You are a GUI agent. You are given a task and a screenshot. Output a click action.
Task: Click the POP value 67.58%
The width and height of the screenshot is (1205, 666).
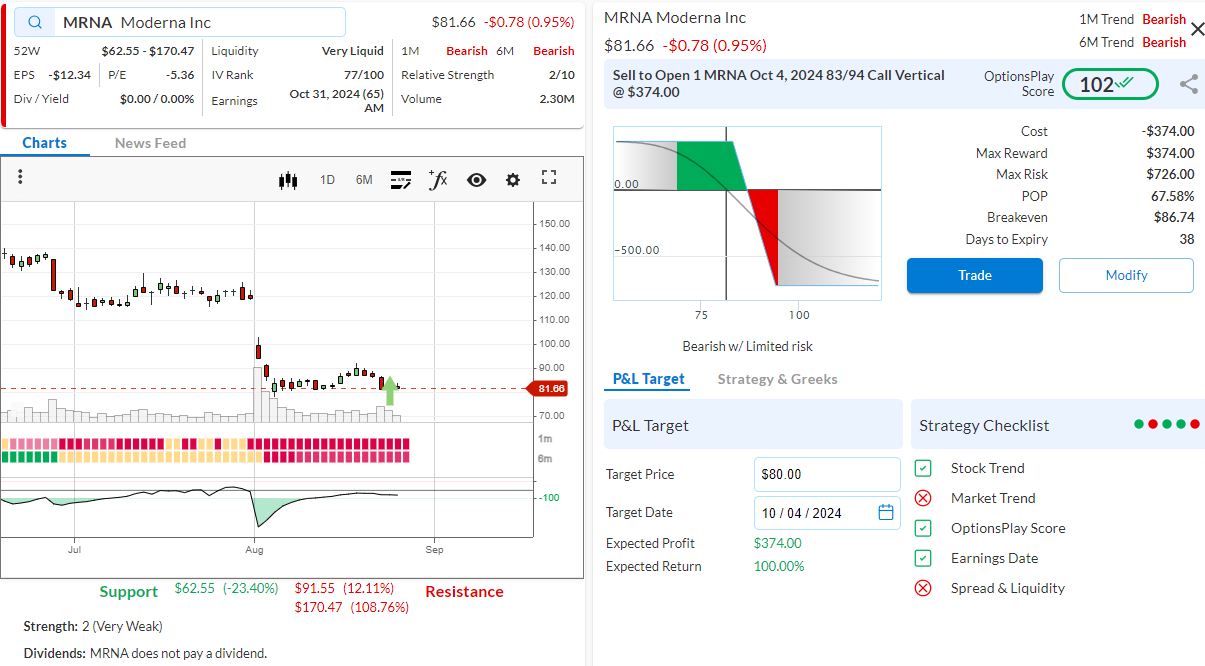pos(1172,196)
